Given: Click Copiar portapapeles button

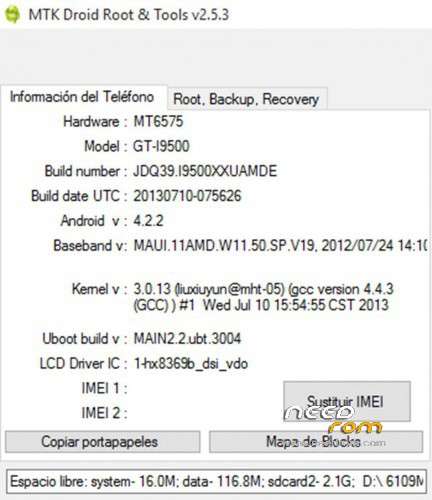Looking at the screenshot, I should (103, 442).
